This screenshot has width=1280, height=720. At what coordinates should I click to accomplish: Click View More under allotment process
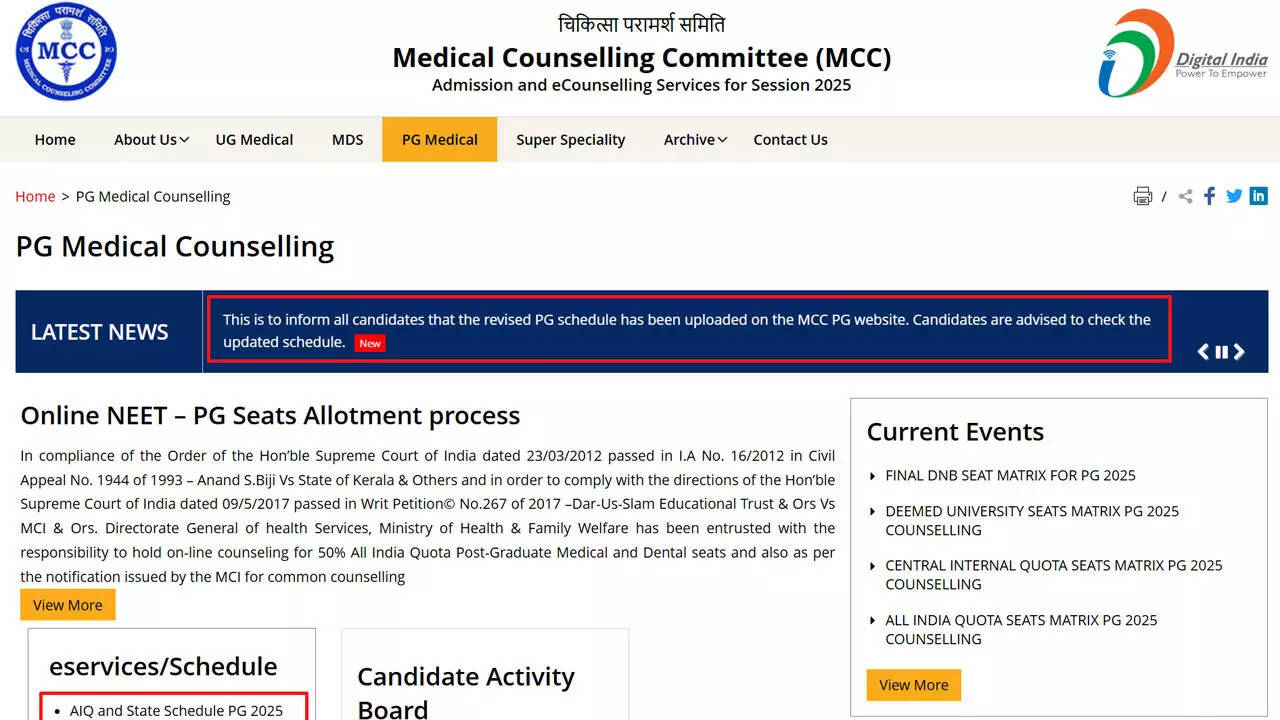[x=68, y=605]
